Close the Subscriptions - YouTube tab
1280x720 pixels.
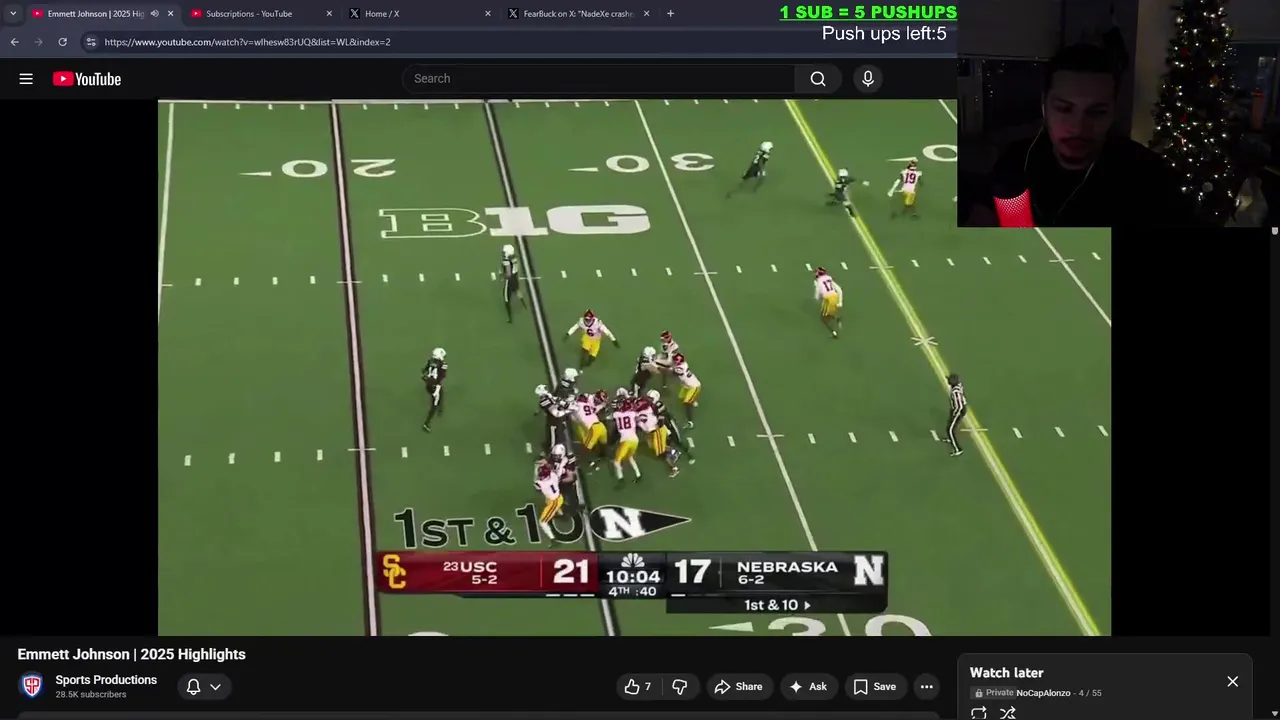click(329, 14)
